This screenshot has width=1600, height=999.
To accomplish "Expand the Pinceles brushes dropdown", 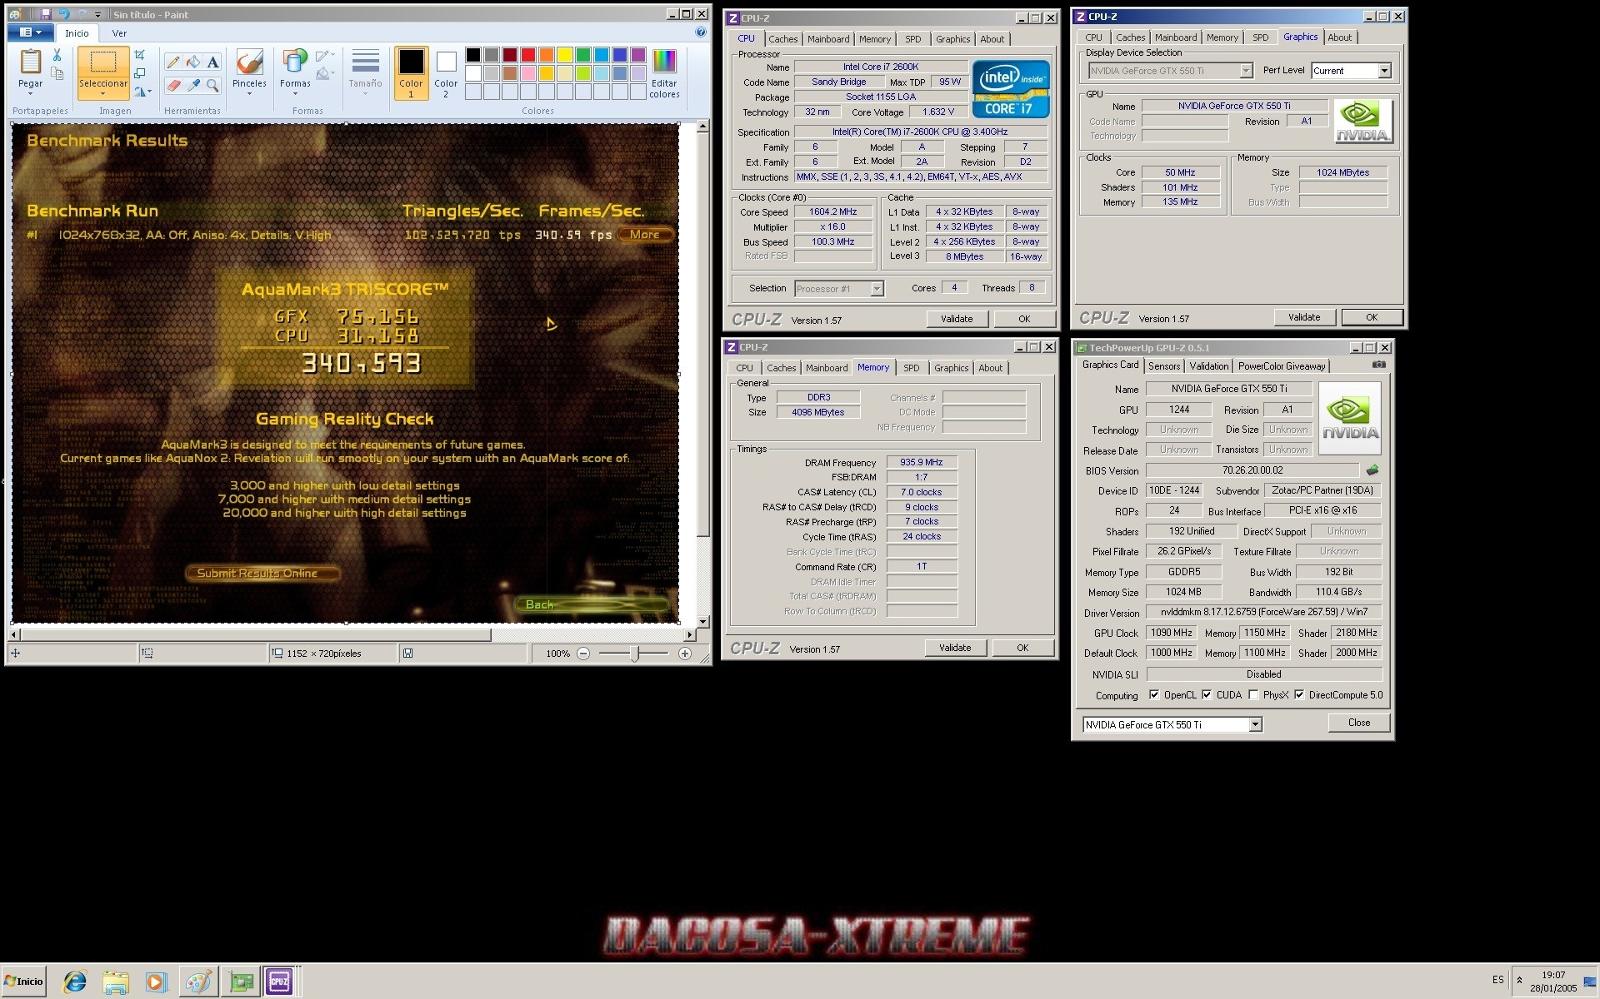I will point(249,93).
